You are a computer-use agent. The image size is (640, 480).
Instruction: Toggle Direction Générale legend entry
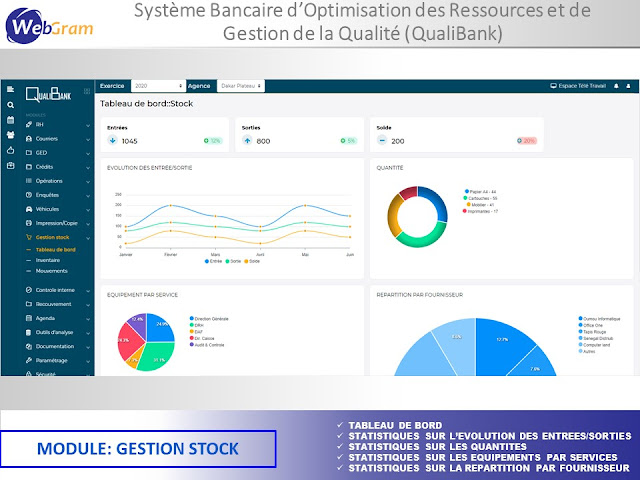click(209, 319)
